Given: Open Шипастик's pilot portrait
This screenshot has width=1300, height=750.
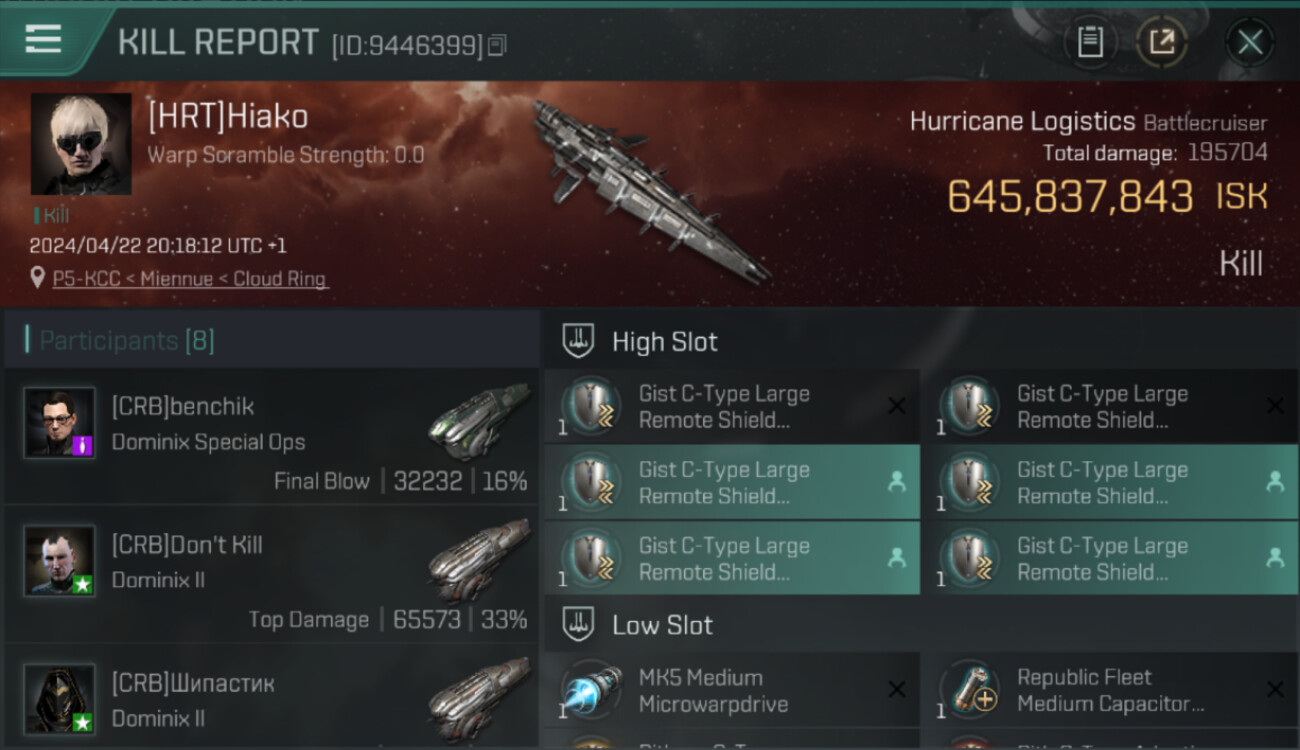Looking at the screenshot, I should click(x=60, y=699).
